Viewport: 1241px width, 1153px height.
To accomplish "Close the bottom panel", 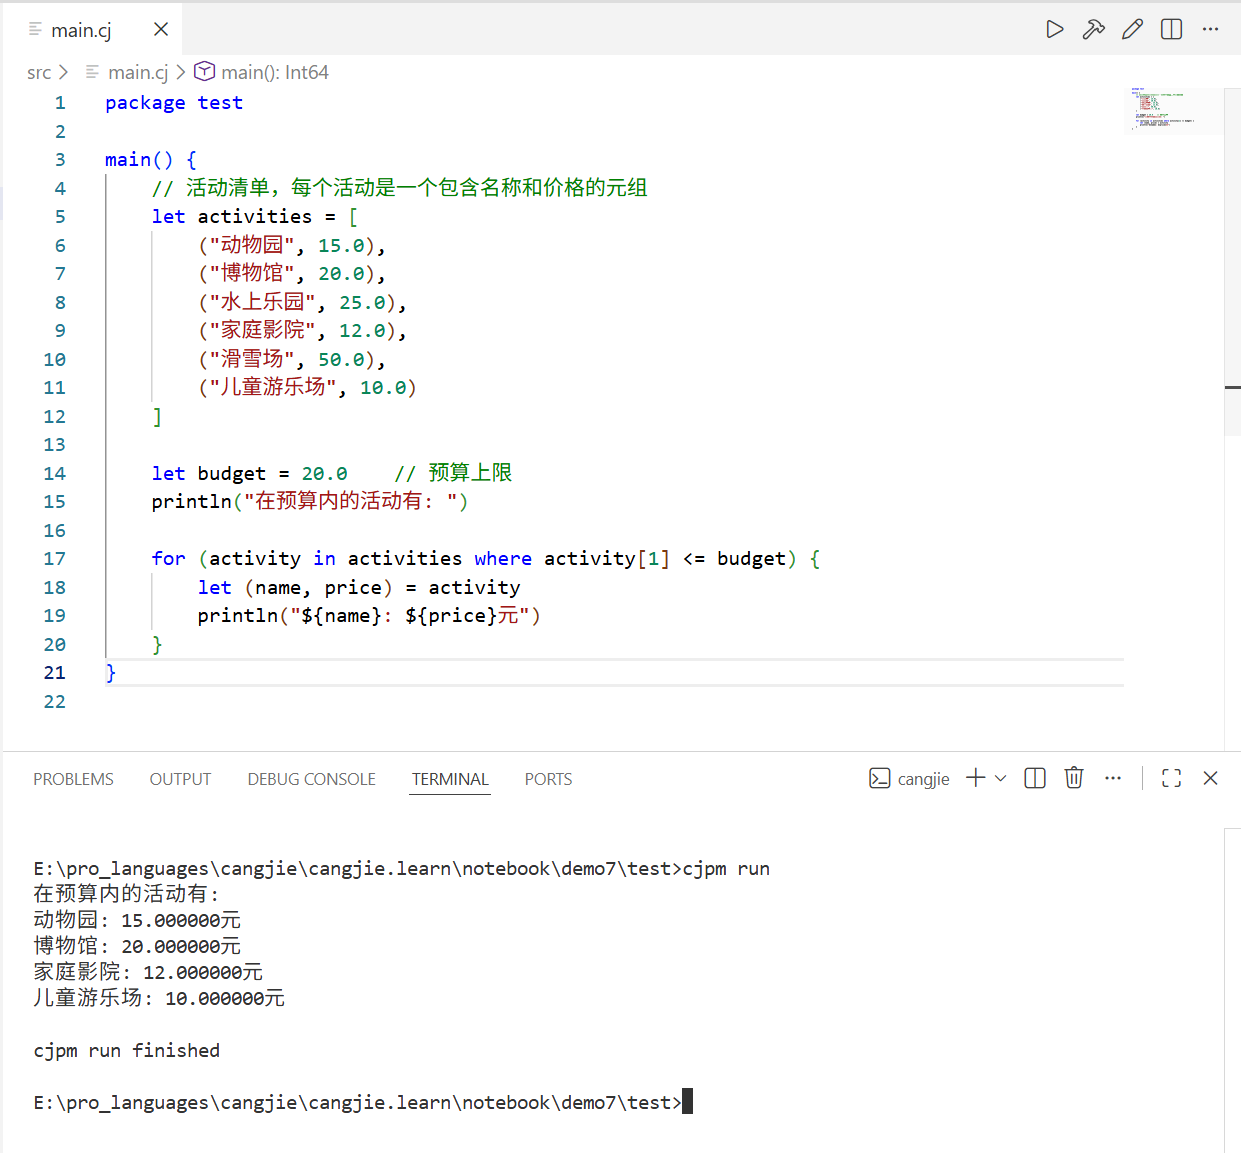I will coord(1210,778).
